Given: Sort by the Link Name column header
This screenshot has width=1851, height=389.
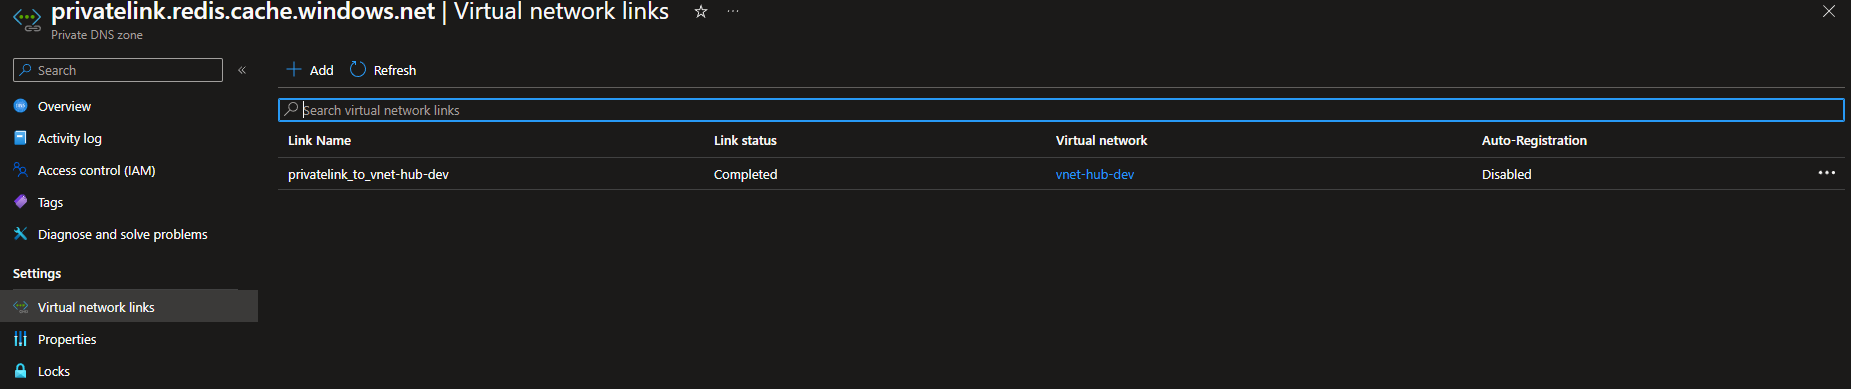Looking at the screenshot, I should 319,140.
